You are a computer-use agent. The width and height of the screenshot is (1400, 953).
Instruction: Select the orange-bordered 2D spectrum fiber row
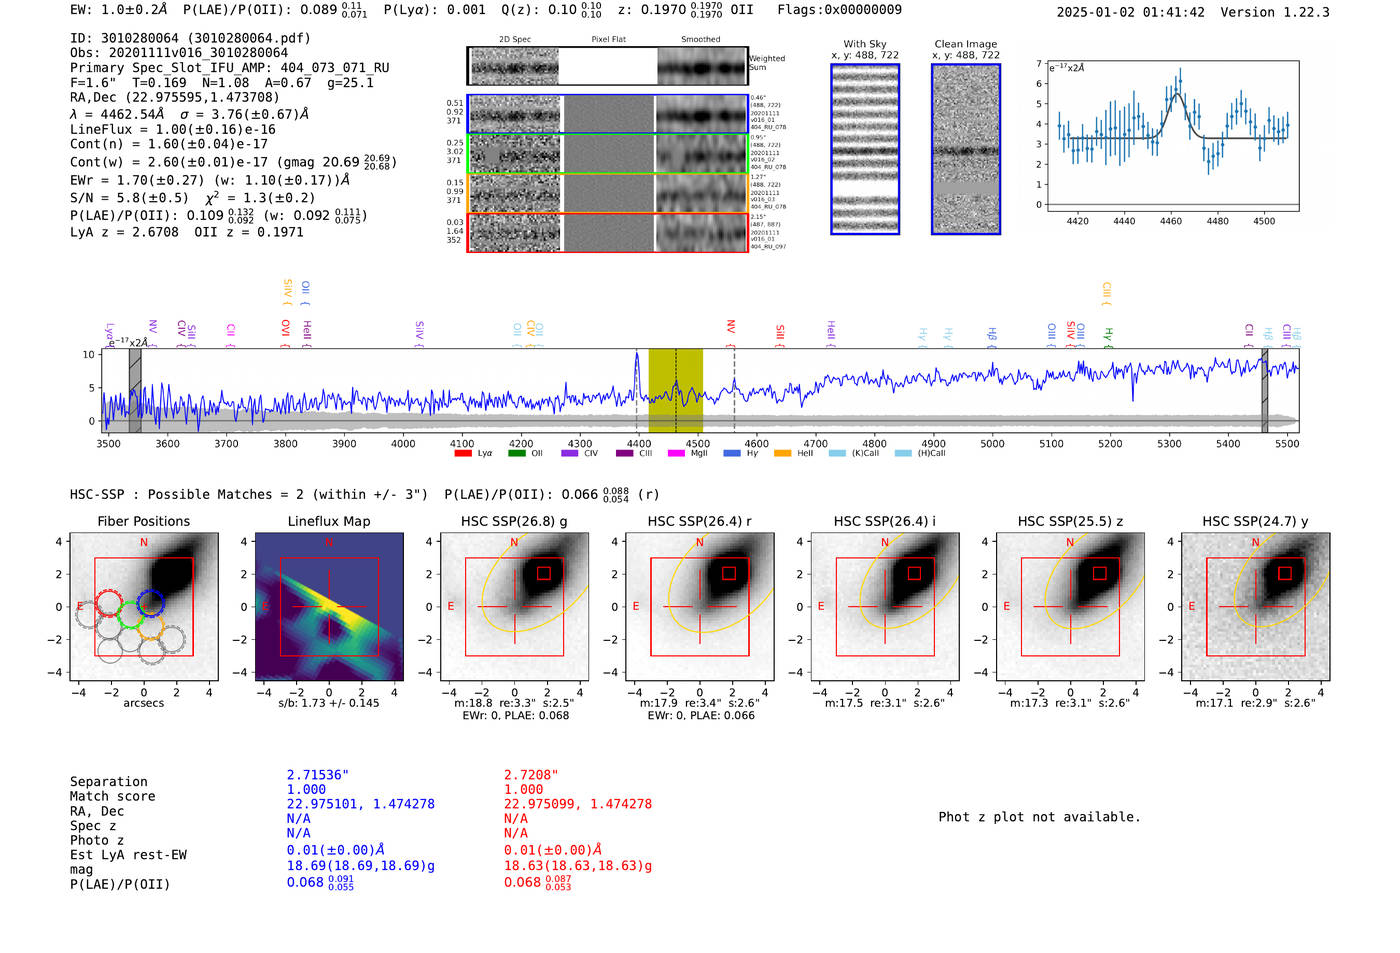click(x=607, y=193)
